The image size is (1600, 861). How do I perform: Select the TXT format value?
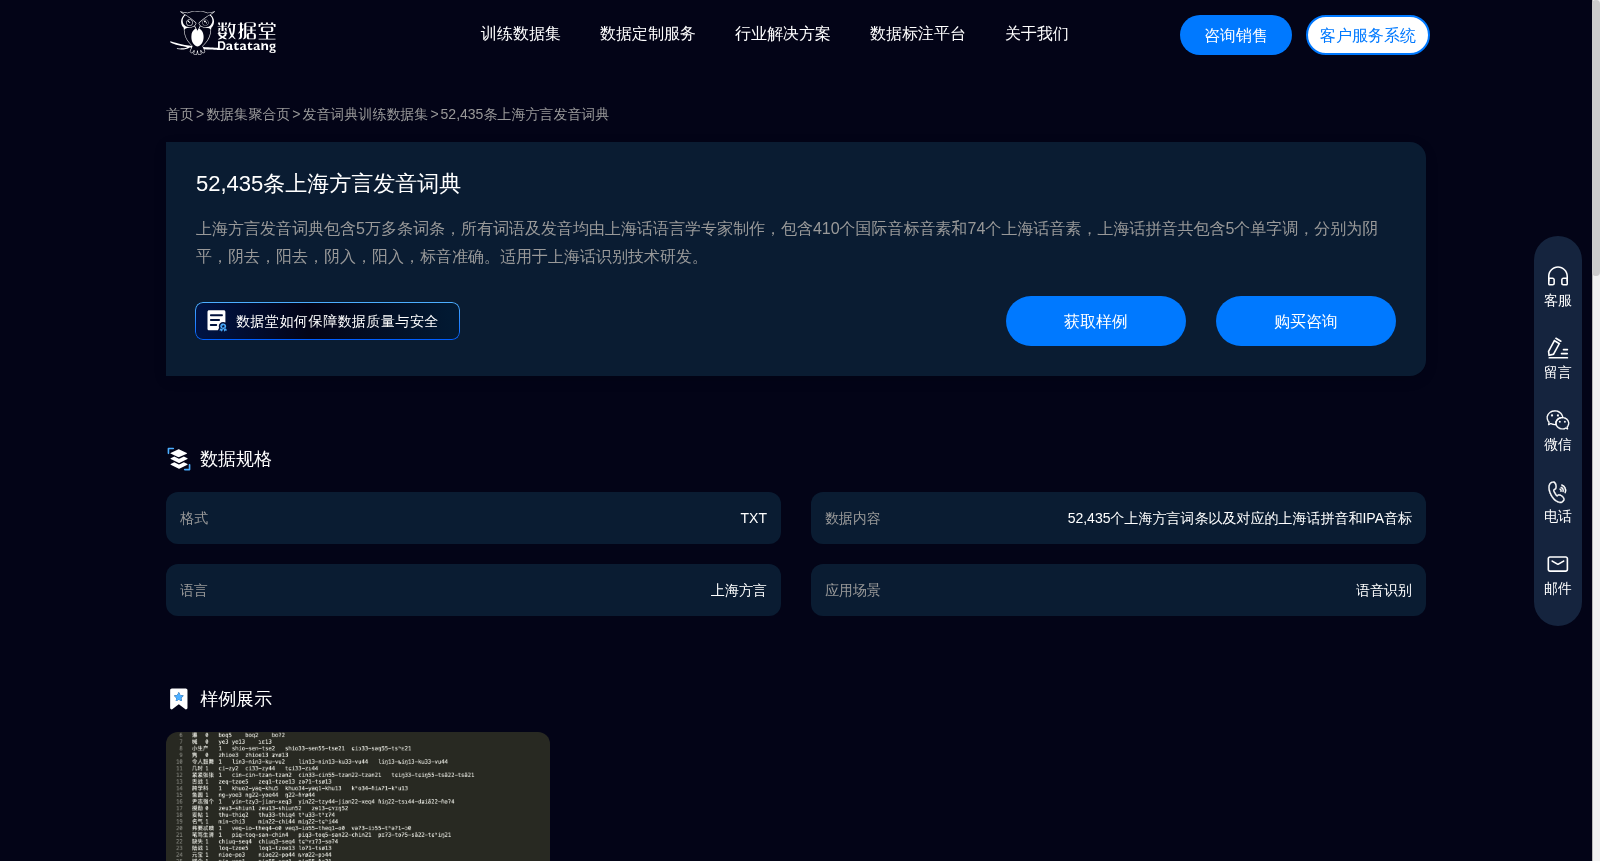click(753, 518)
